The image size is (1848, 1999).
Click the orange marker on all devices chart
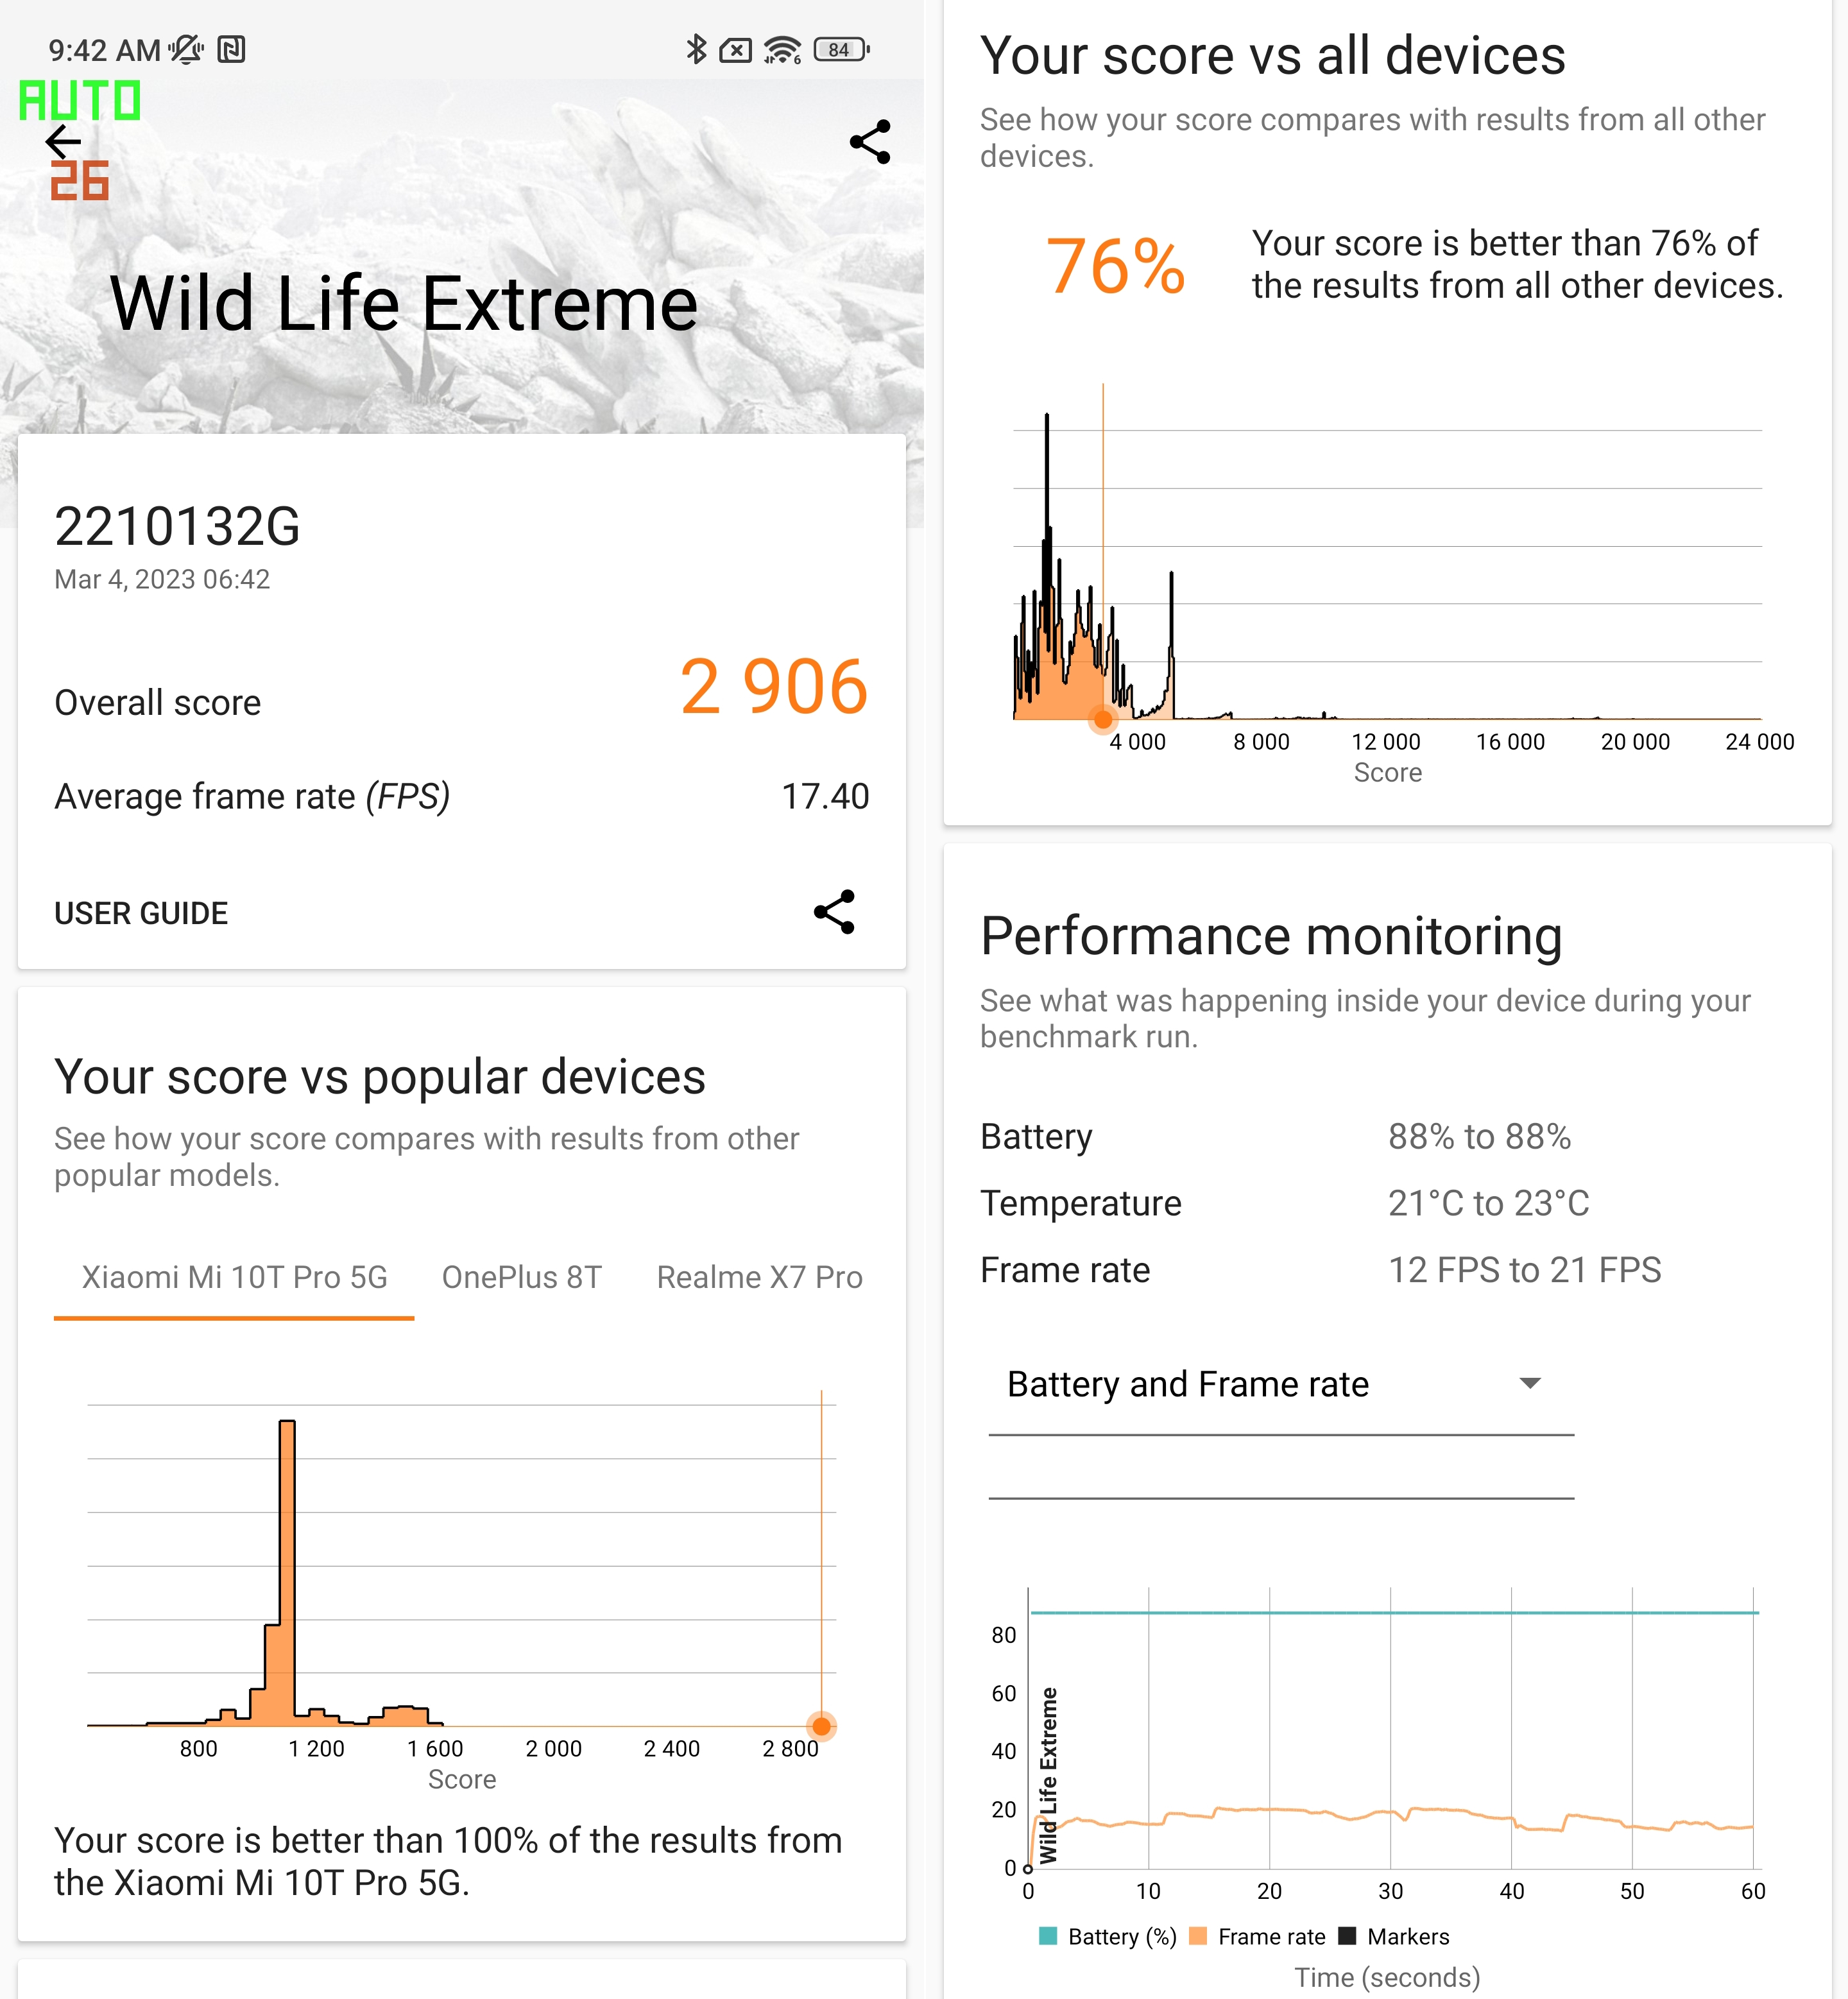coord(1103,719)
